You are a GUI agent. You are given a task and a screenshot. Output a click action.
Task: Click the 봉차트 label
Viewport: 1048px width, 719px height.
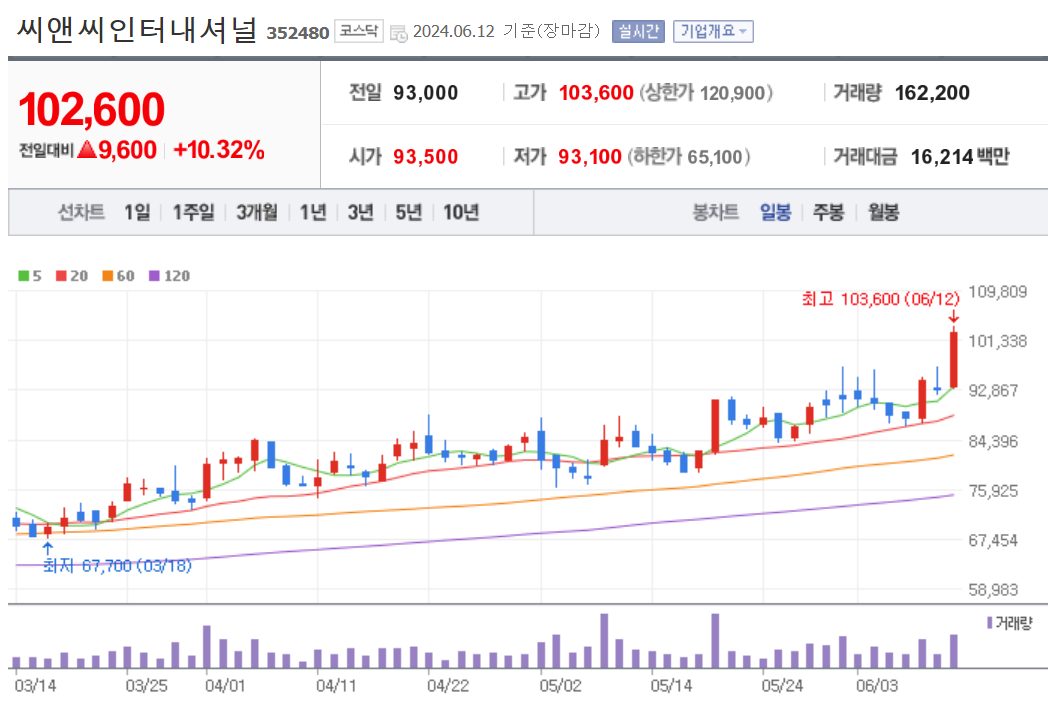pos(715,212)
